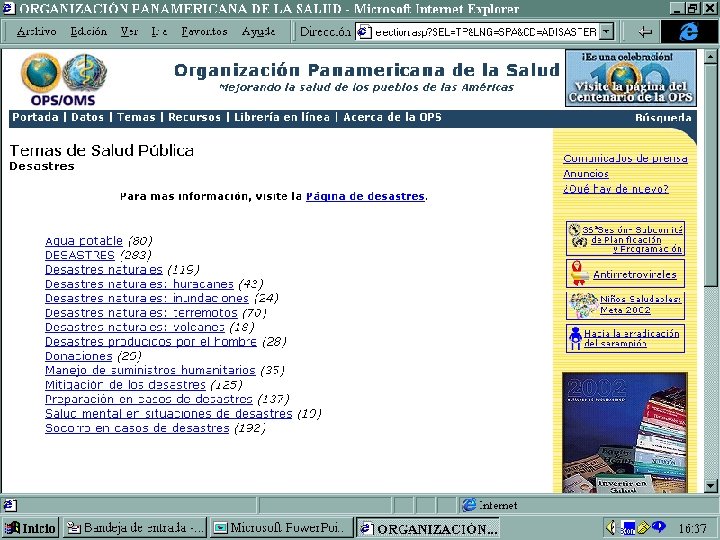Follow the Página de desastres link
Viewport: 720px width, 540px height.
tap(365, 196)
